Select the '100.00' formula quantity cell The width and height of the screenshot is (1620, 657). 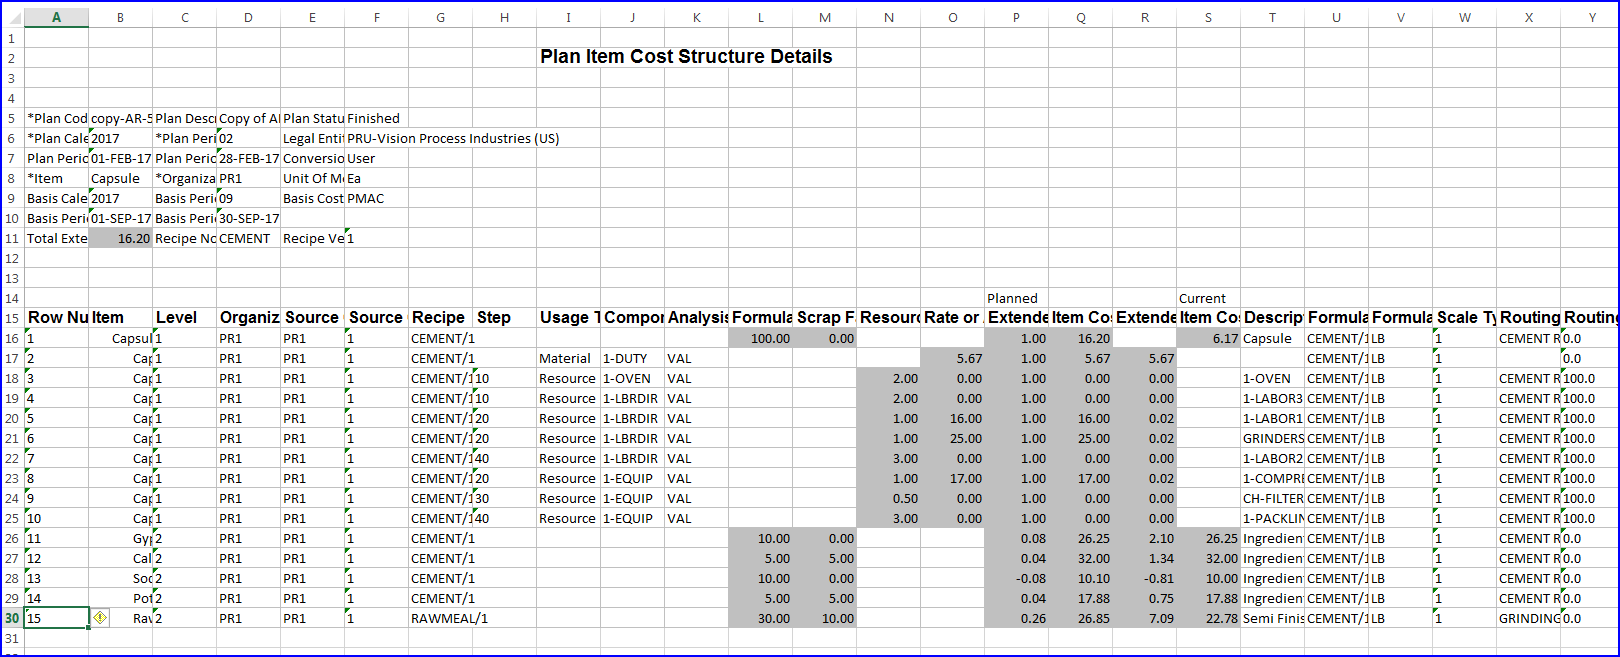coord(760,338)
